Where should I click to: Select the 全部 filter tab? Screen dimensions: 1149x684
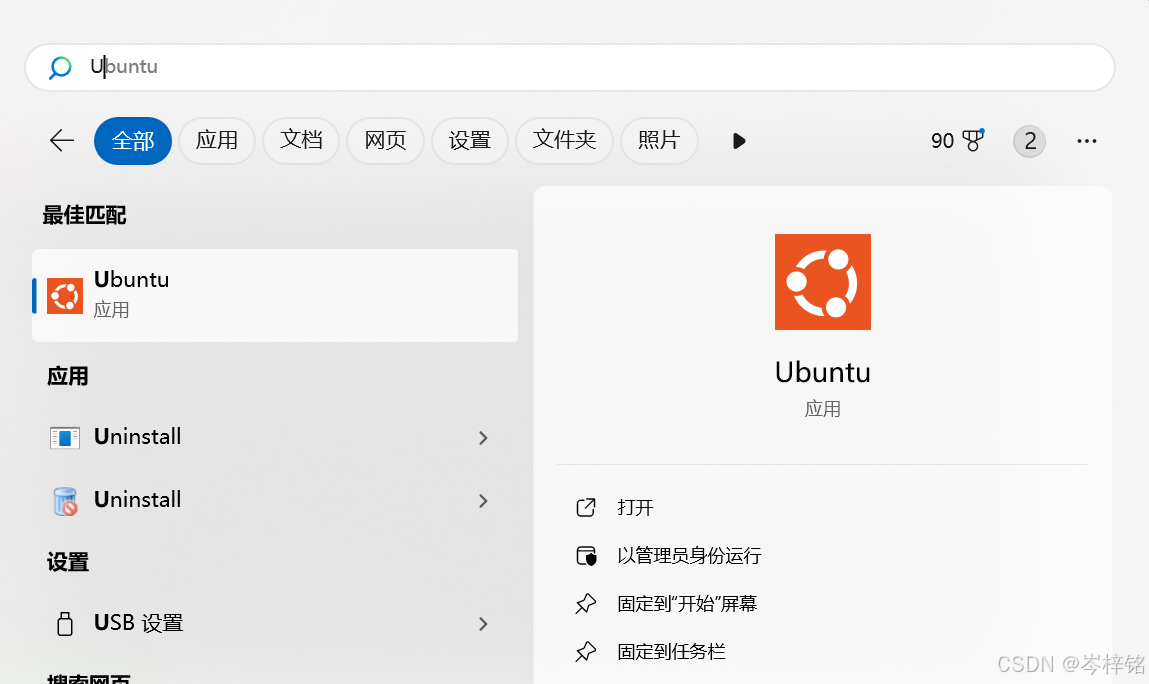[x=133, y=141]
